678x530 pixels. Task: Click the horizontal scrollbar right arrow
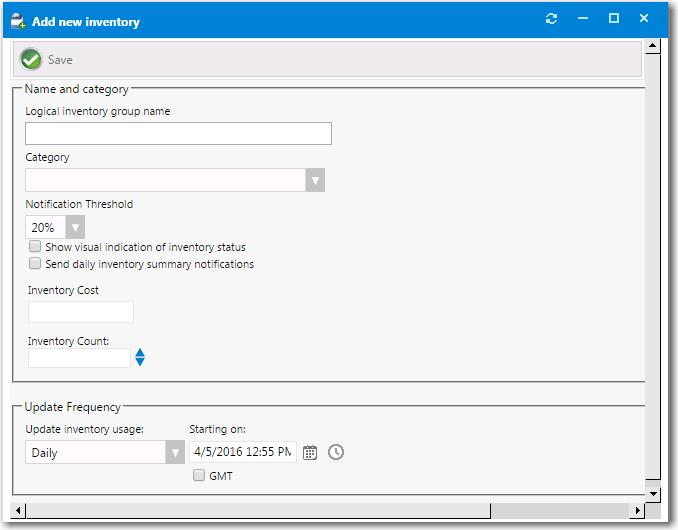tap(637, 511)
